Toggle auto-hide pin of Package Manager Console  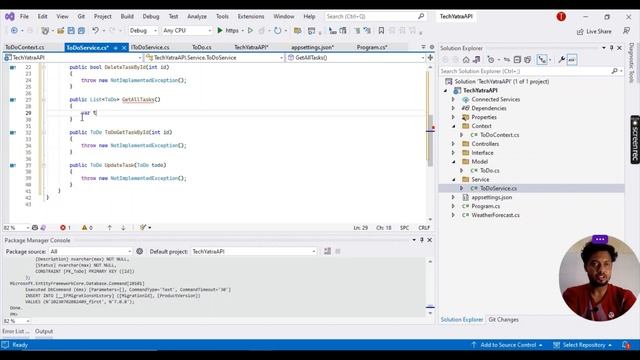[x=422, y=240]
